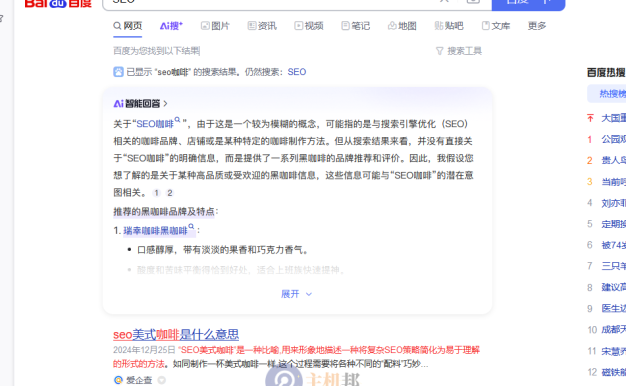Click the filter funnel icon beside 搜索工具
Image resolution: width=626 pixels, height=386 pixels.
(x=440, y=51)
